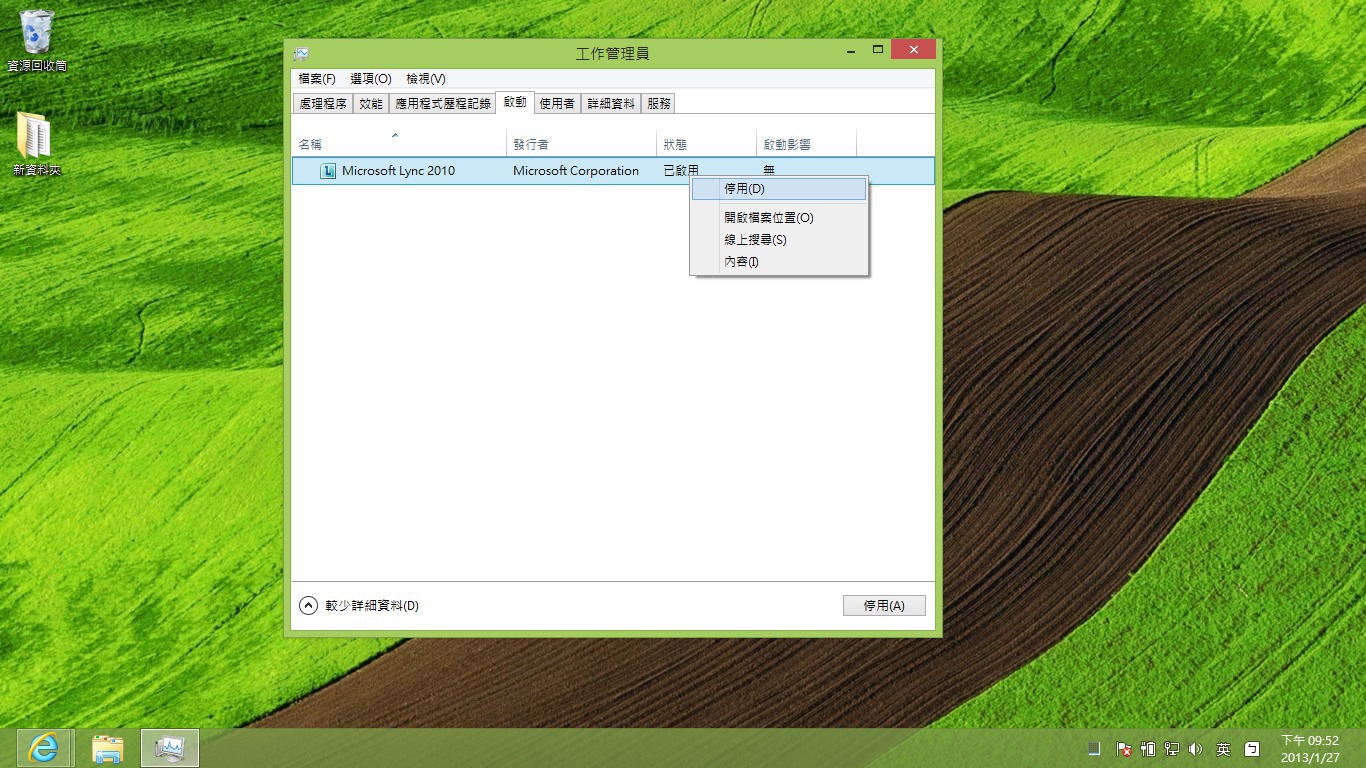Click the network tray icon

click(x=1172, y=748)
